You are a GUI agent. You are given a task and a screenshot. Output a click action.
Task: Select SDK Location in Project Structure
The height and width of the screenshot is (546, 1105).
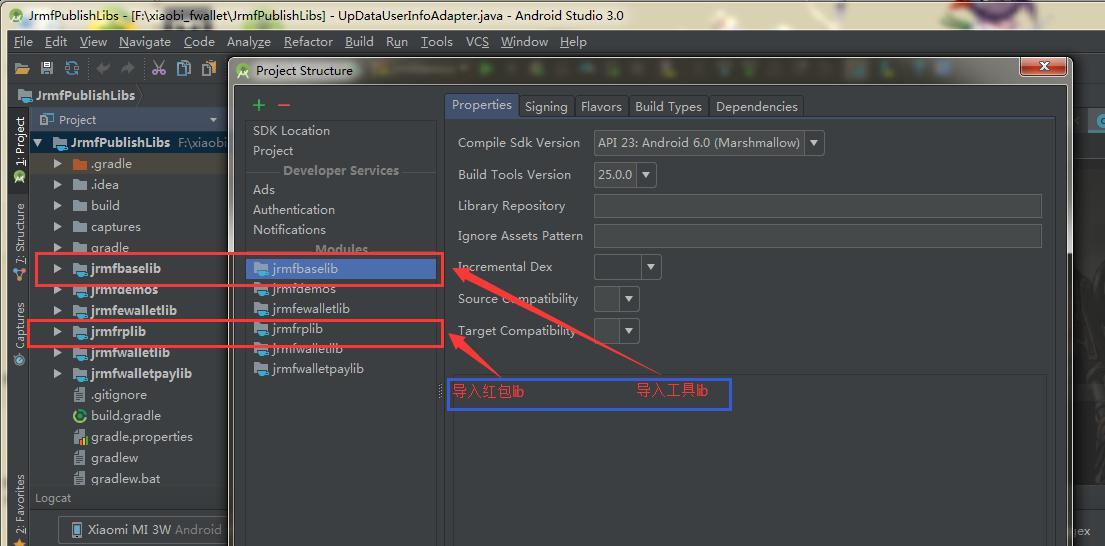[x=291, y=131]
